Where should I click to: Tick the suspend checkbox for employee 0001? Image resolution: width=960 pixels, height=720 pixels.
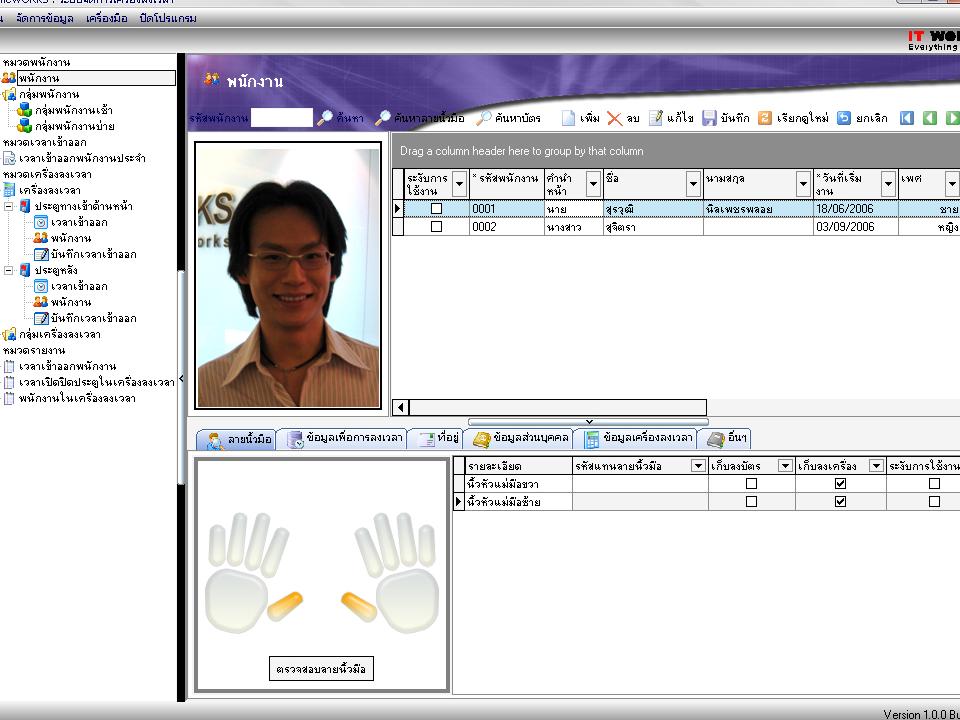coord(436,209)
